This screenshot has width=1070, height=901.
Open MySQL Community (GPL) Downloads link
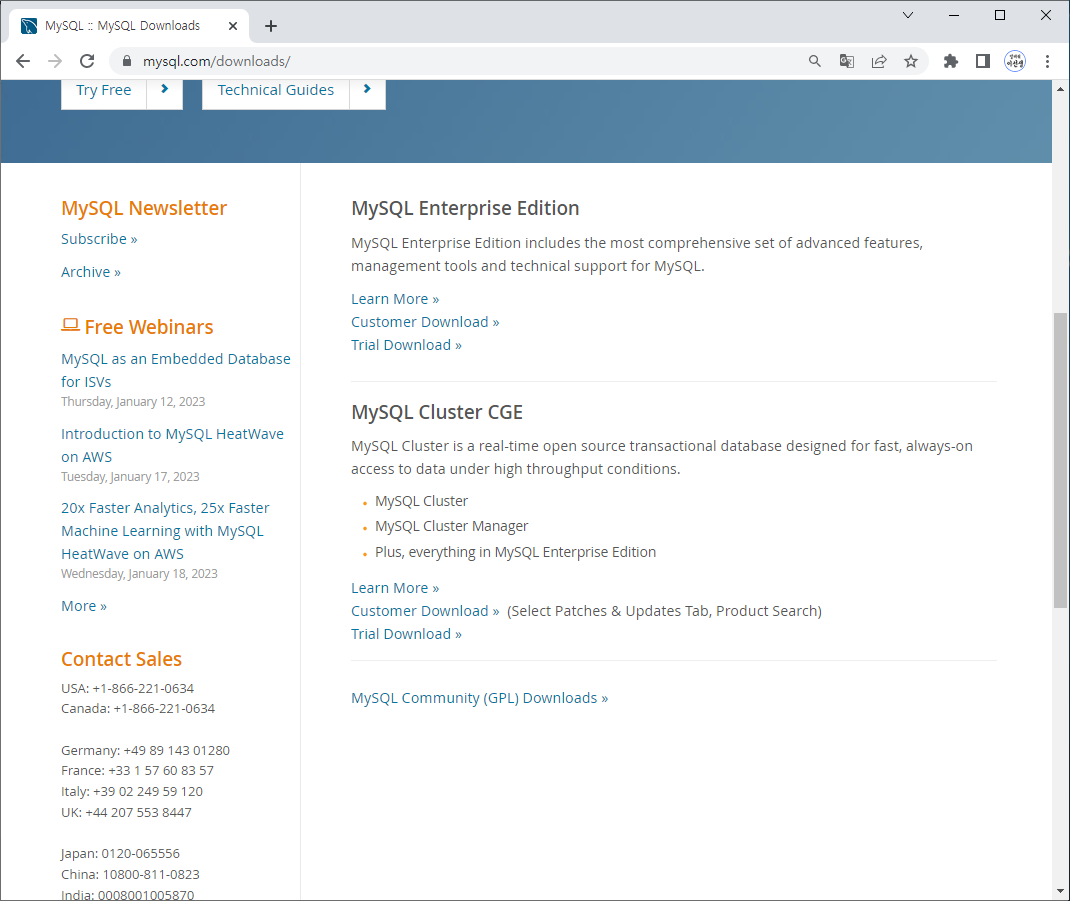(x=480, y=698)
